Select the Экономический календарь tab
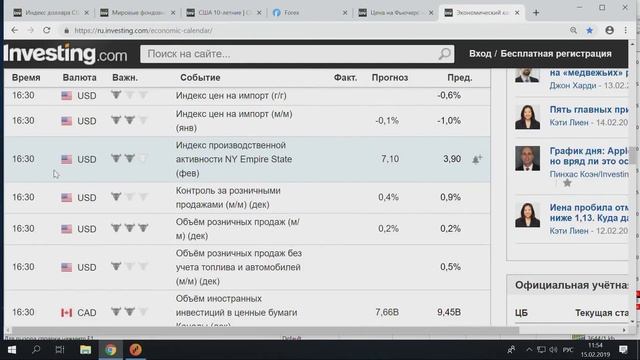640x360 pixels. click(481, 13)
